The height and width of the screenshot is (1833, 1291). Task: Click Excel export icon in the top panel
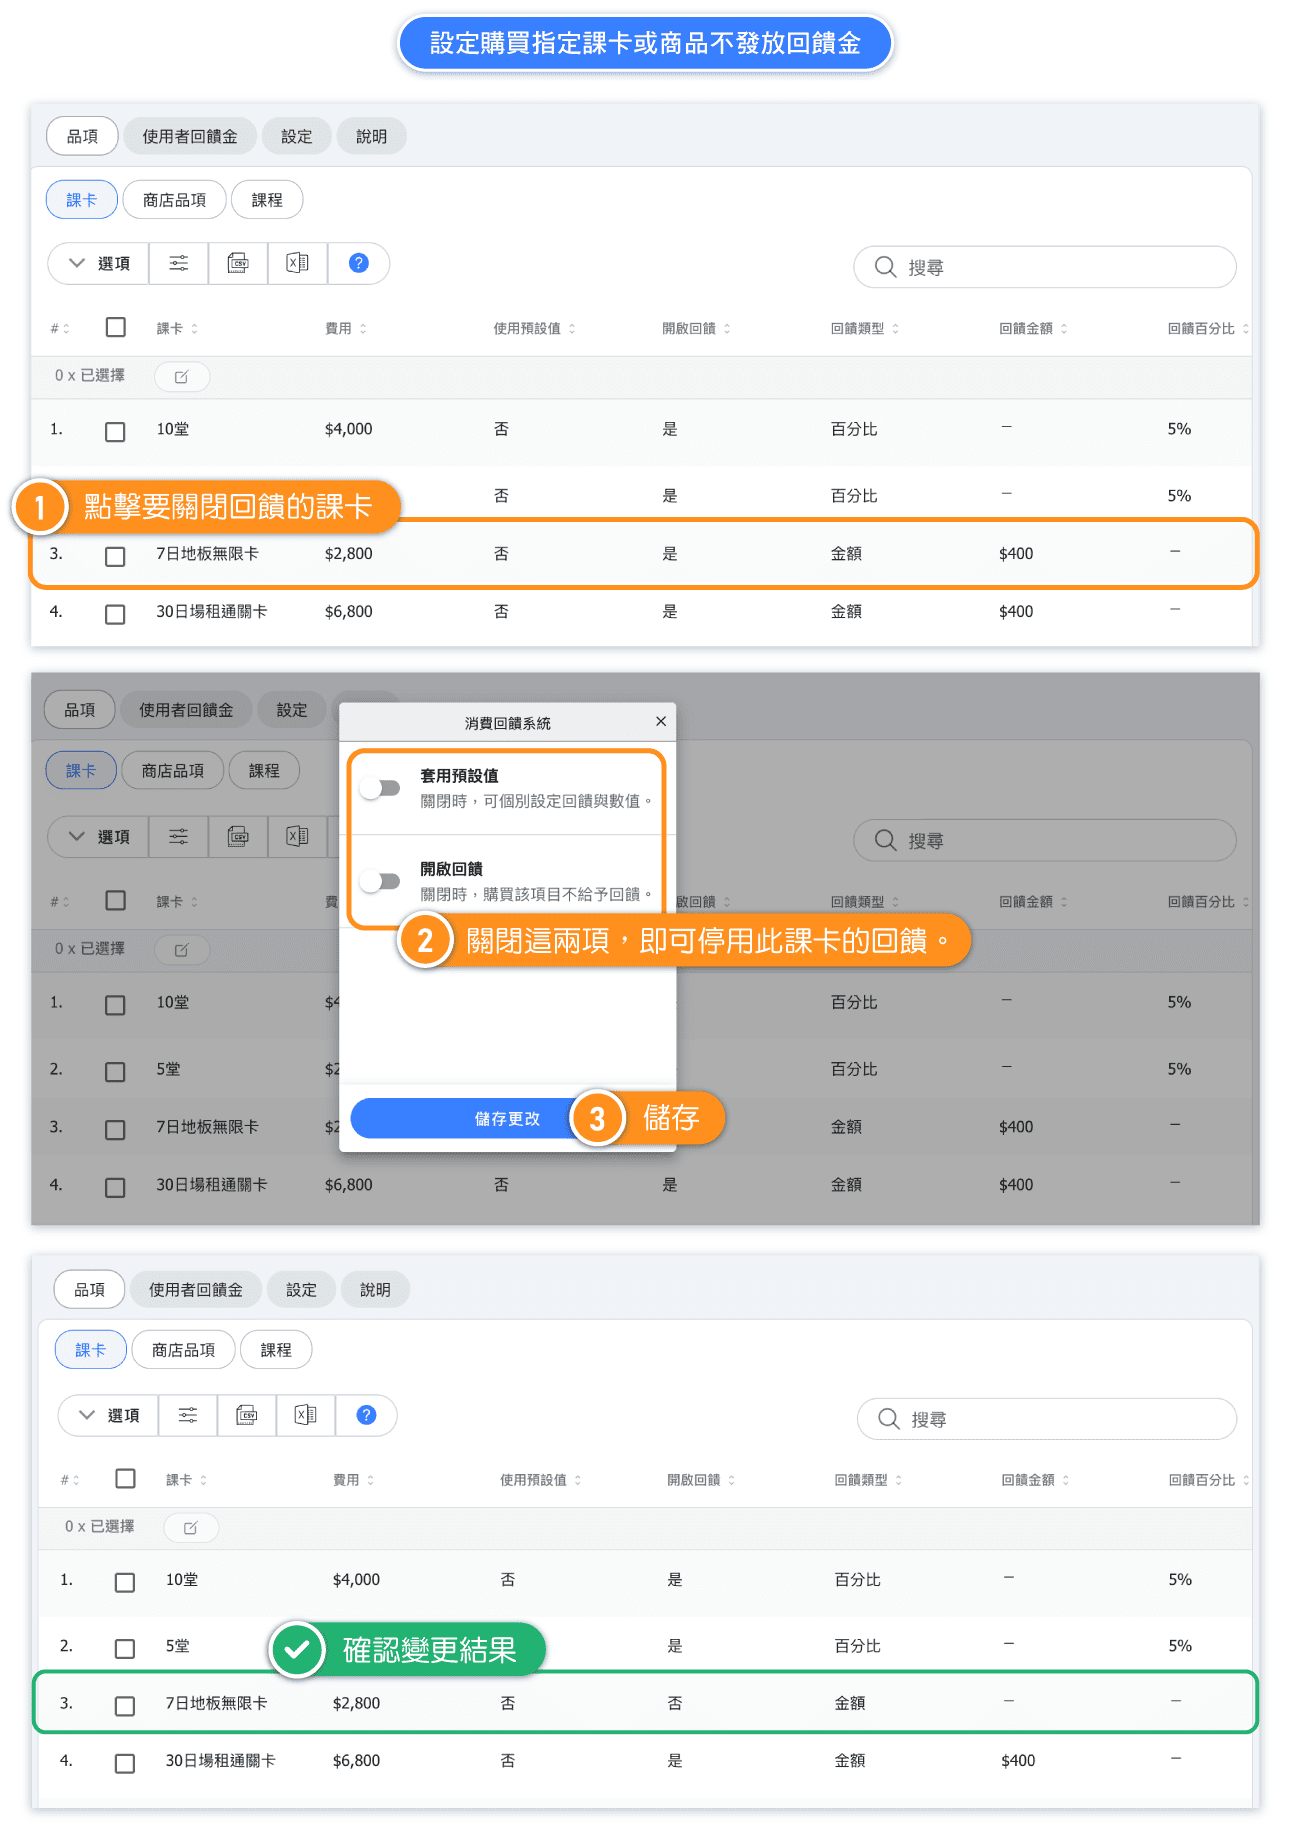click(x=297, y=264)
